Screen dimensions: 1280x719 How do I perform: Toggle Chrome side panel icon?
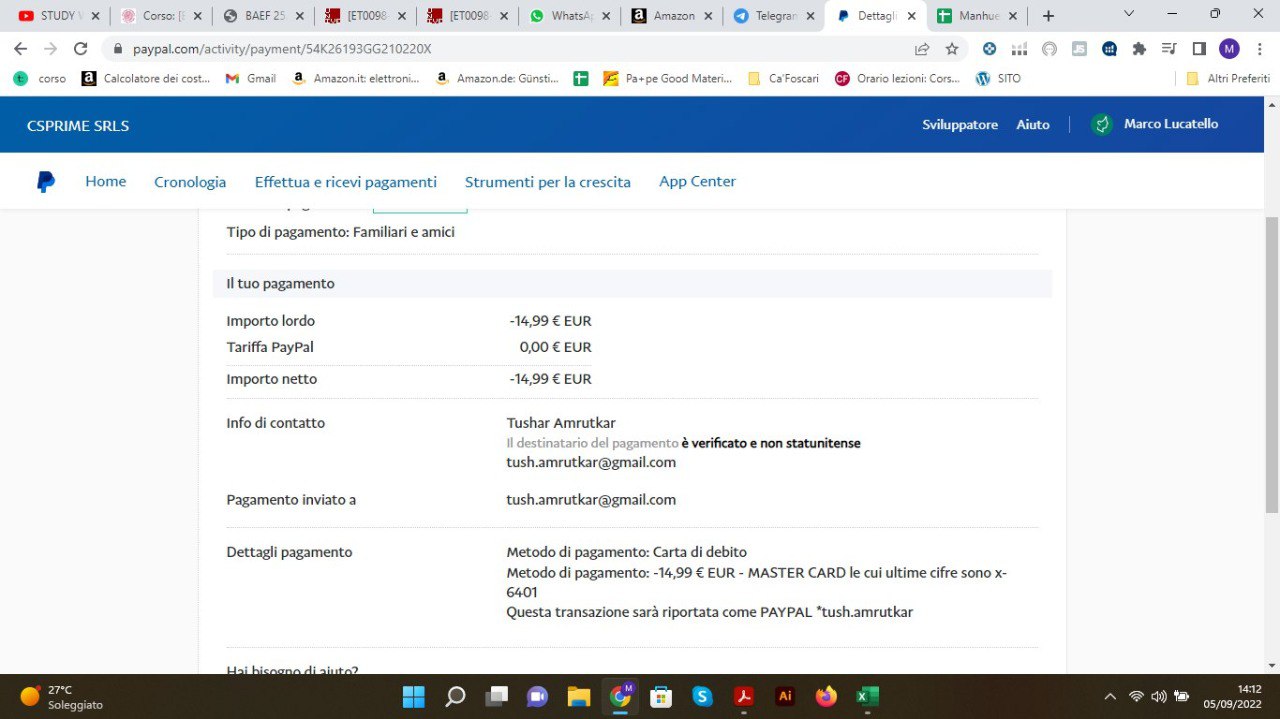1199,49
